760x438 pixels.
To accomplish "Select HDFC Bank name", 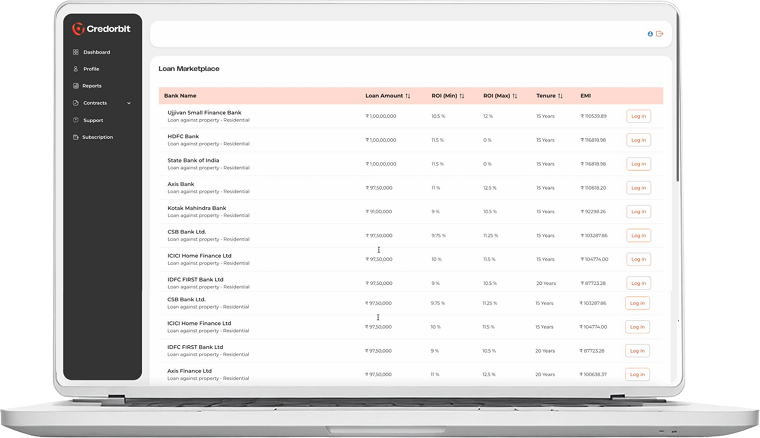I will [x=183, y=136].
